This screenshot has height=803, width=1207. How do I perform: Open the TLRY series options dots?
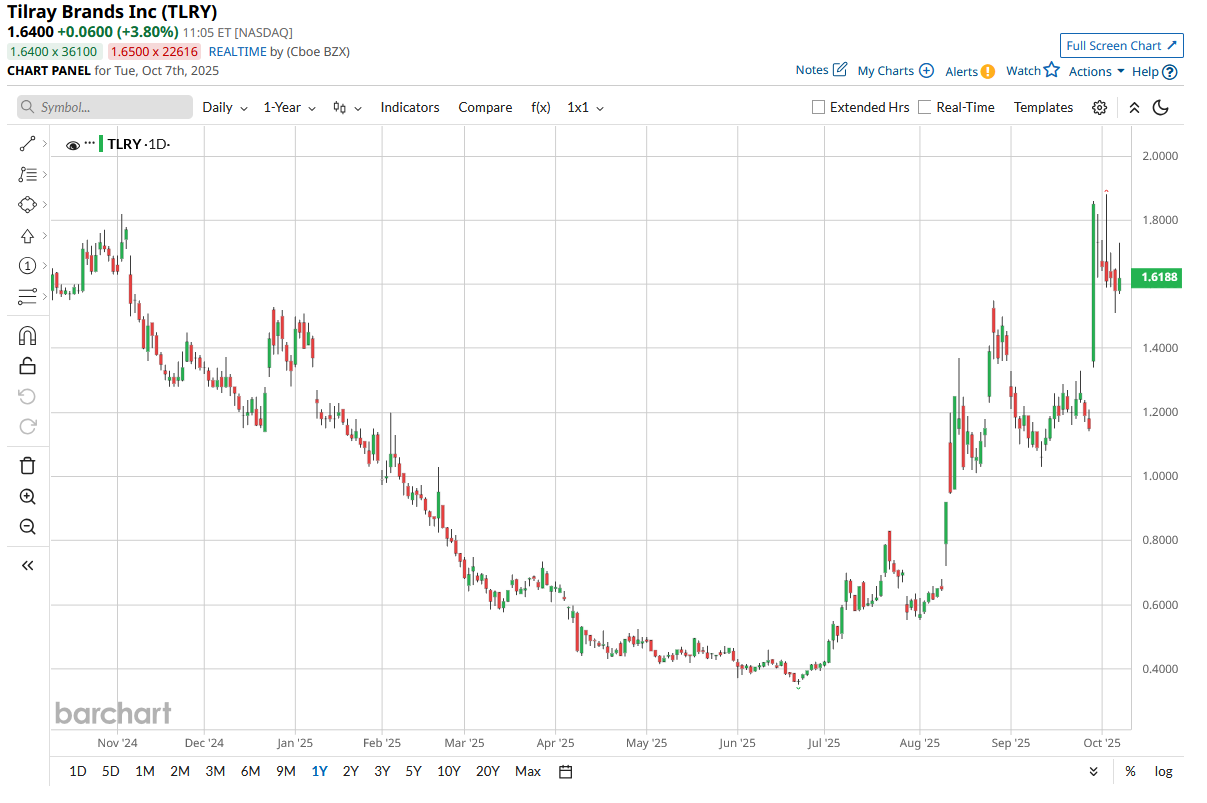pos(89,144)
